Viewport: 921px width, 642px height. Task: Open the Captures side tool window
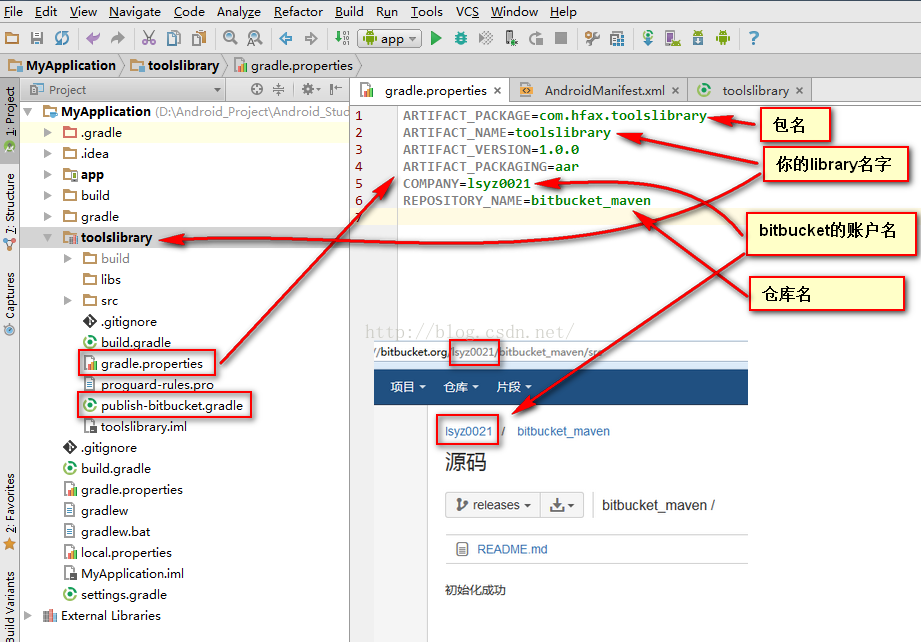click(x=10, y=303)
